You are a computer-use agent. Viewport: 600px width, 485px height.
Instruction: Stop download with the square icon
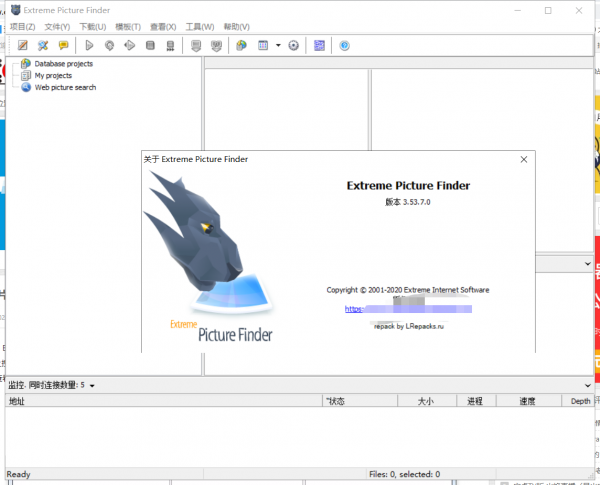tap(150, 46)
